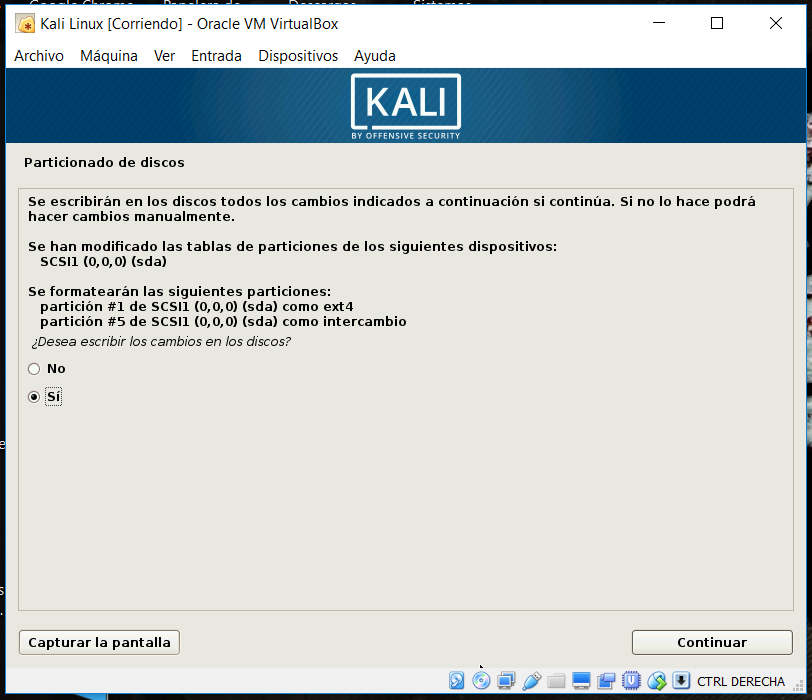Open the Entrada menu
The image size is (812, 700).
216,56
